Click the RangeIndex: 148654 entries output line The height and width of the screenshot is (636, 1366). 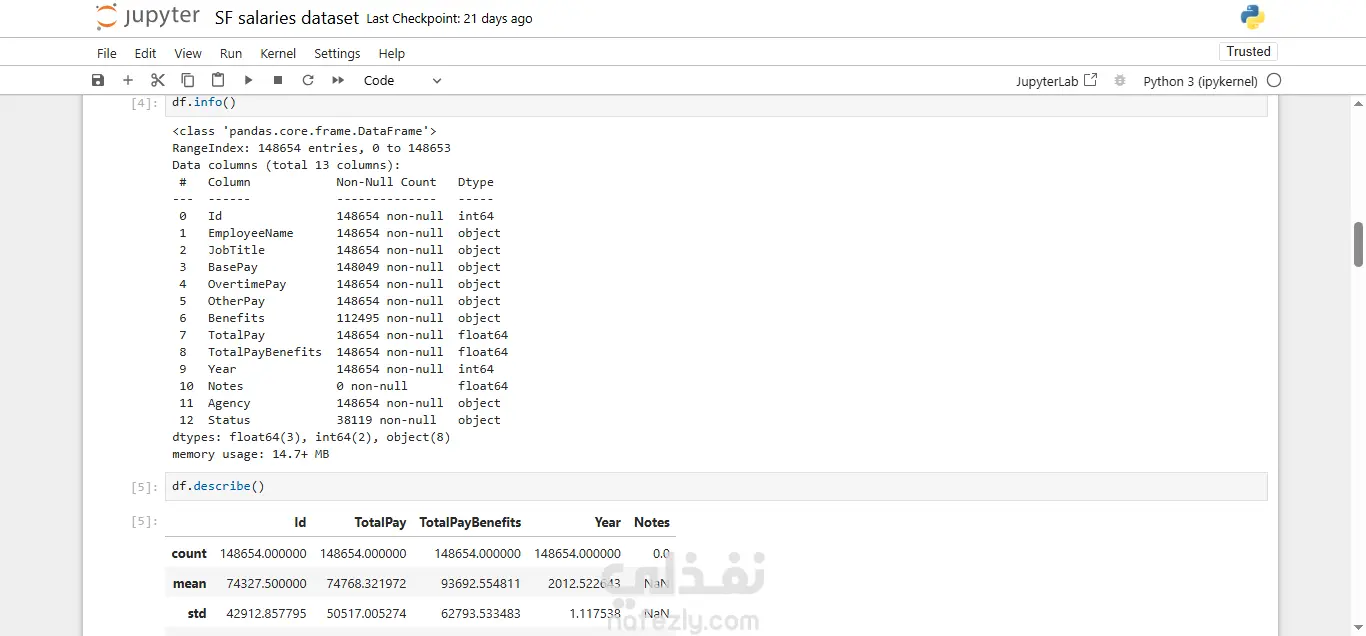[311, 148]
